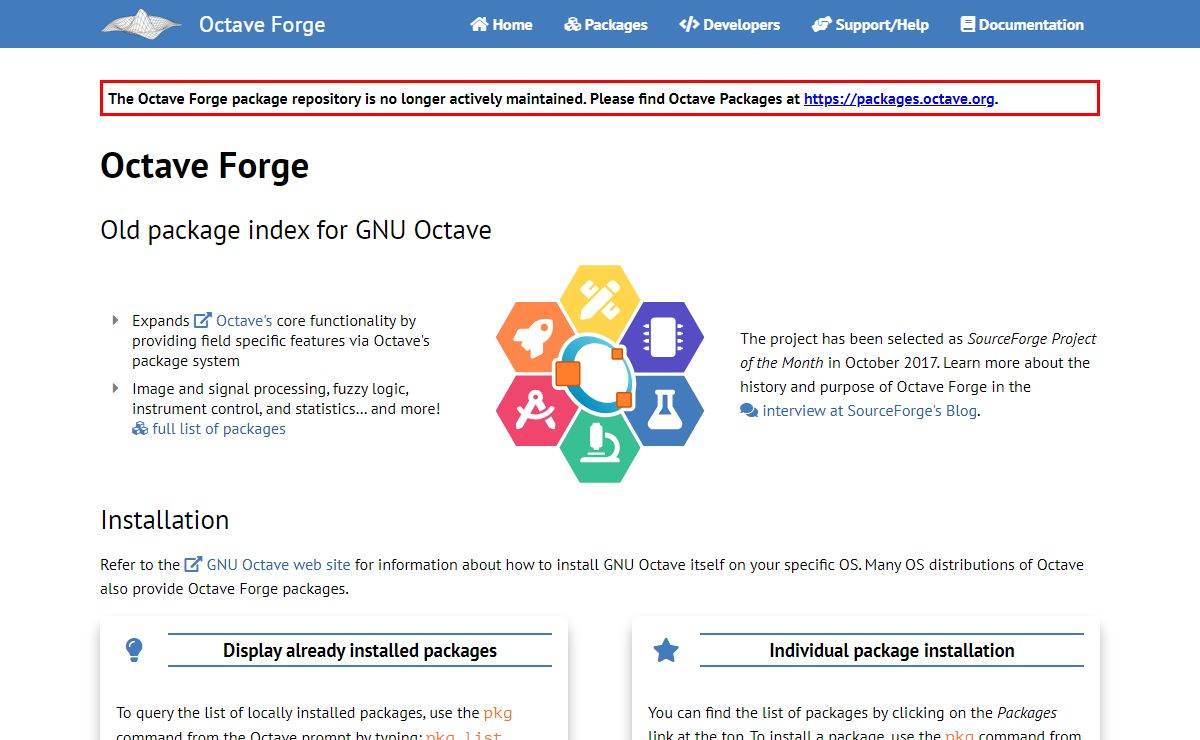Click the star icon on Individual package card

[666, 651]
